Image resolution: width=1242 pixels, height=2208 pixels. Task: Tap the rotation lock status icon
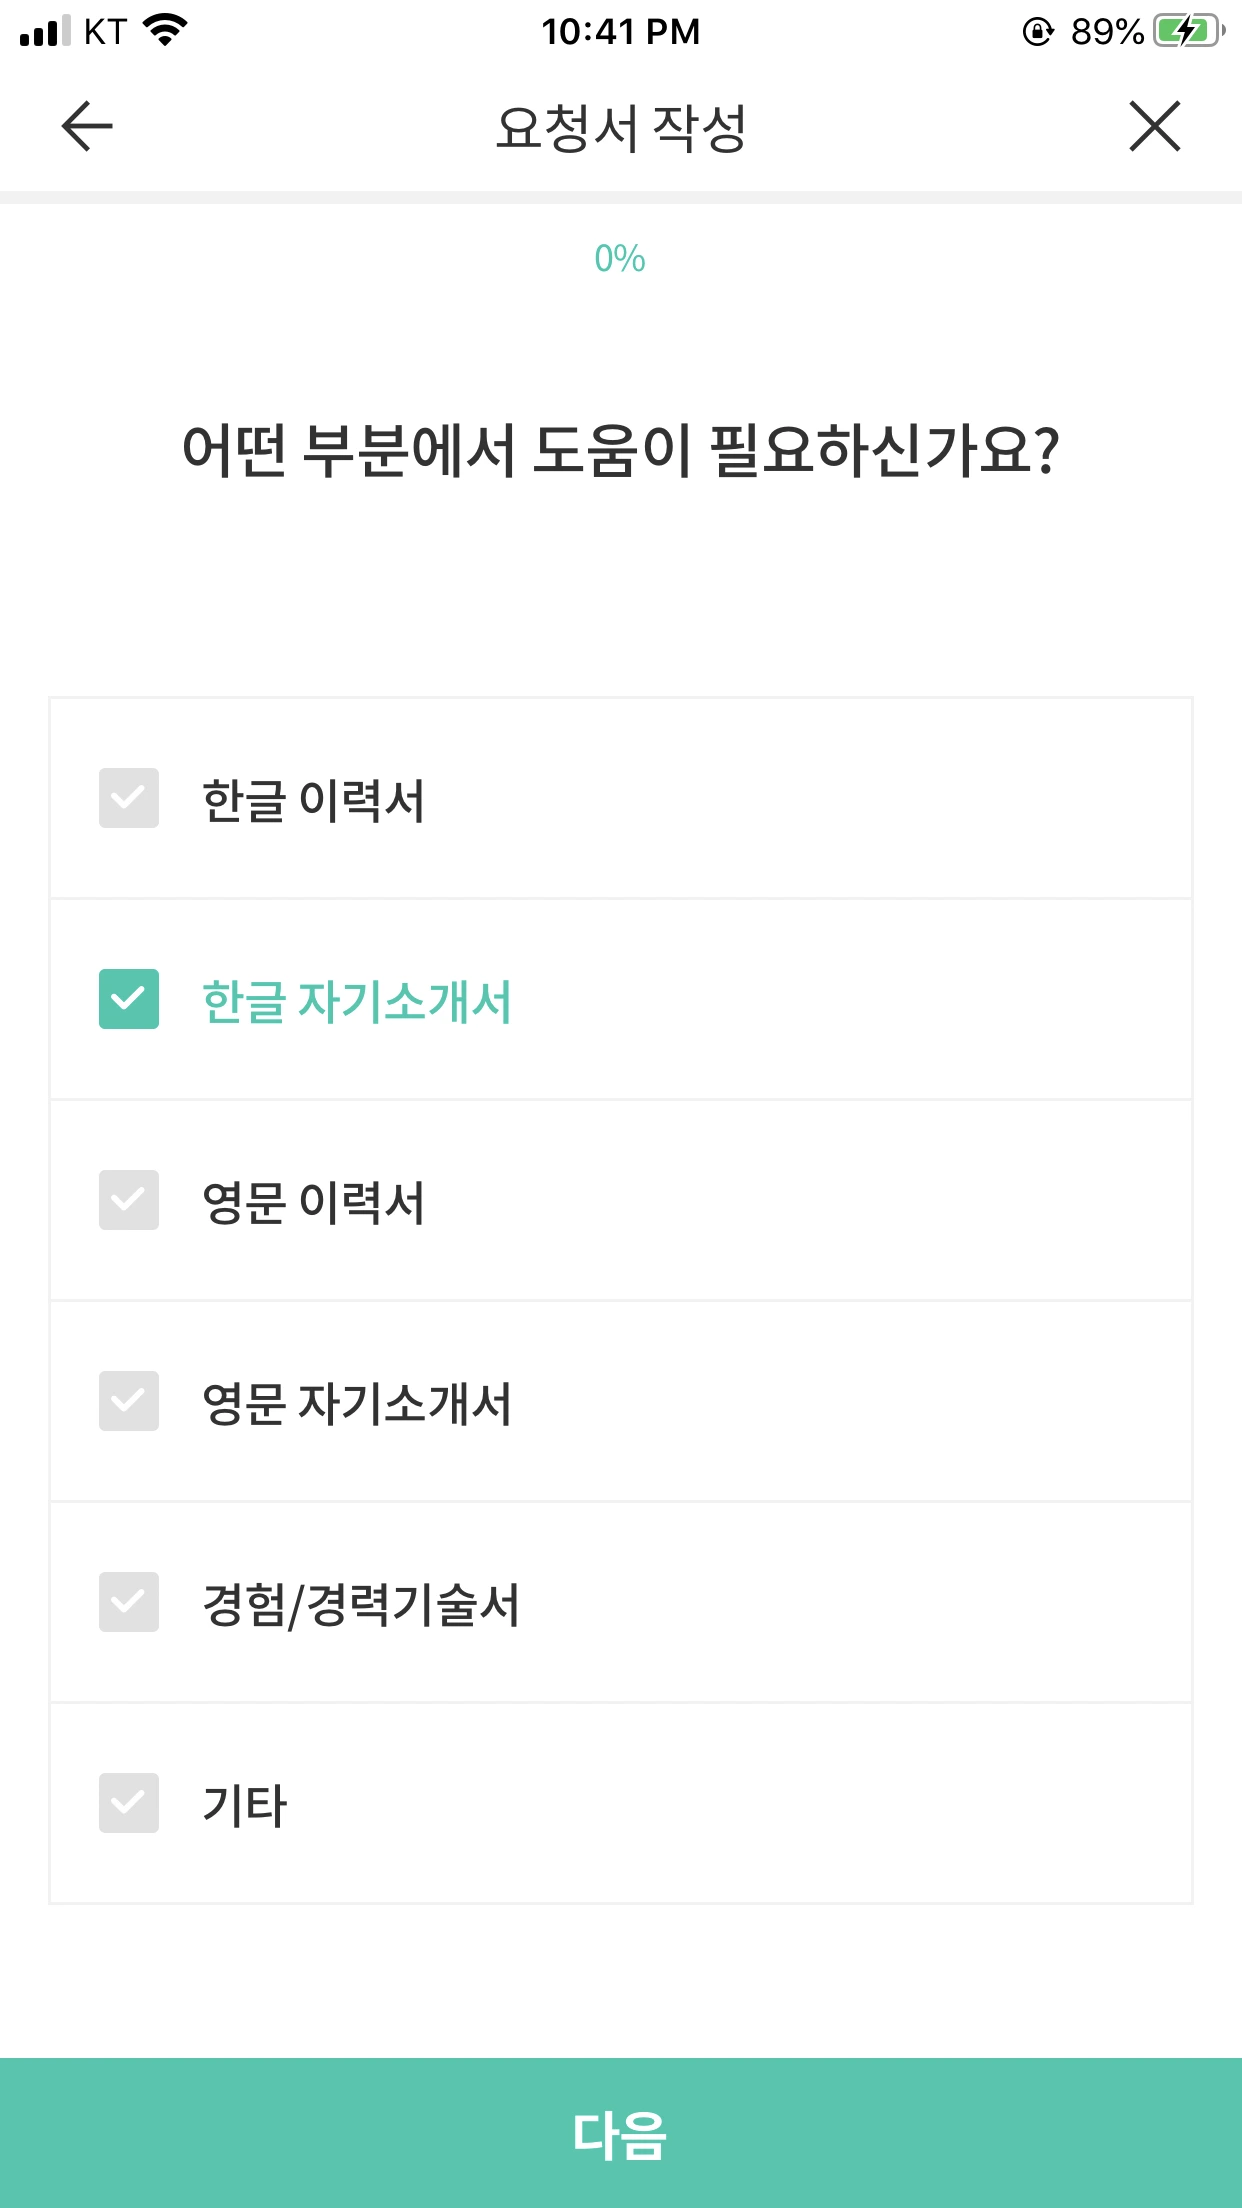click(x=1038, y=32)
